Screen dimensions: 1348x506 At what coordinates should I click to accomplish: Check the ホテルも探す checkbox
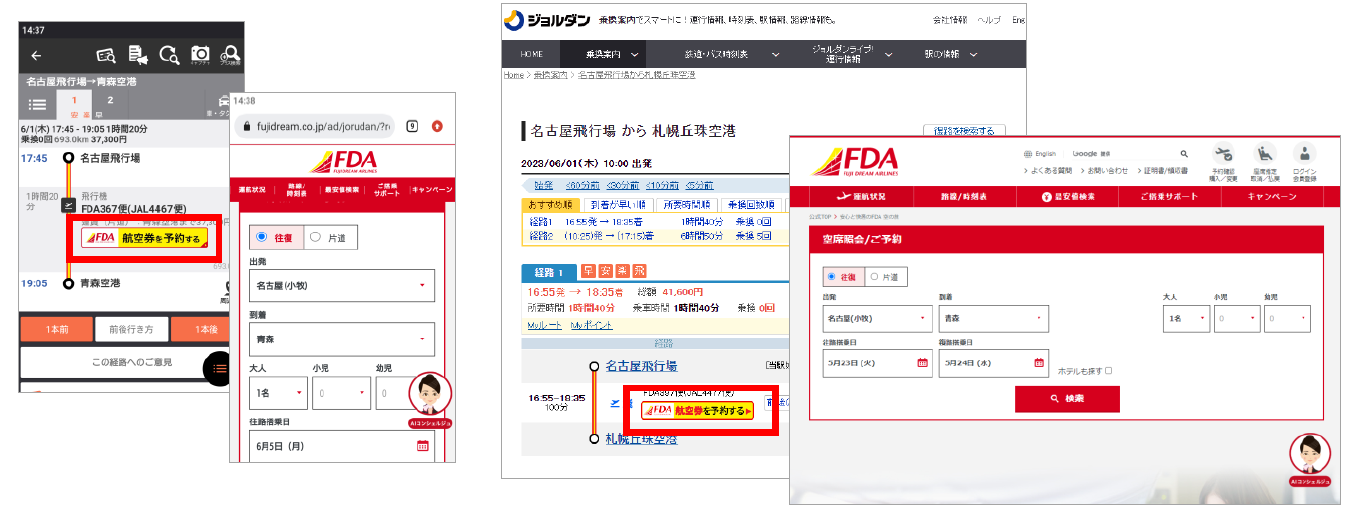pos(1108,371)
